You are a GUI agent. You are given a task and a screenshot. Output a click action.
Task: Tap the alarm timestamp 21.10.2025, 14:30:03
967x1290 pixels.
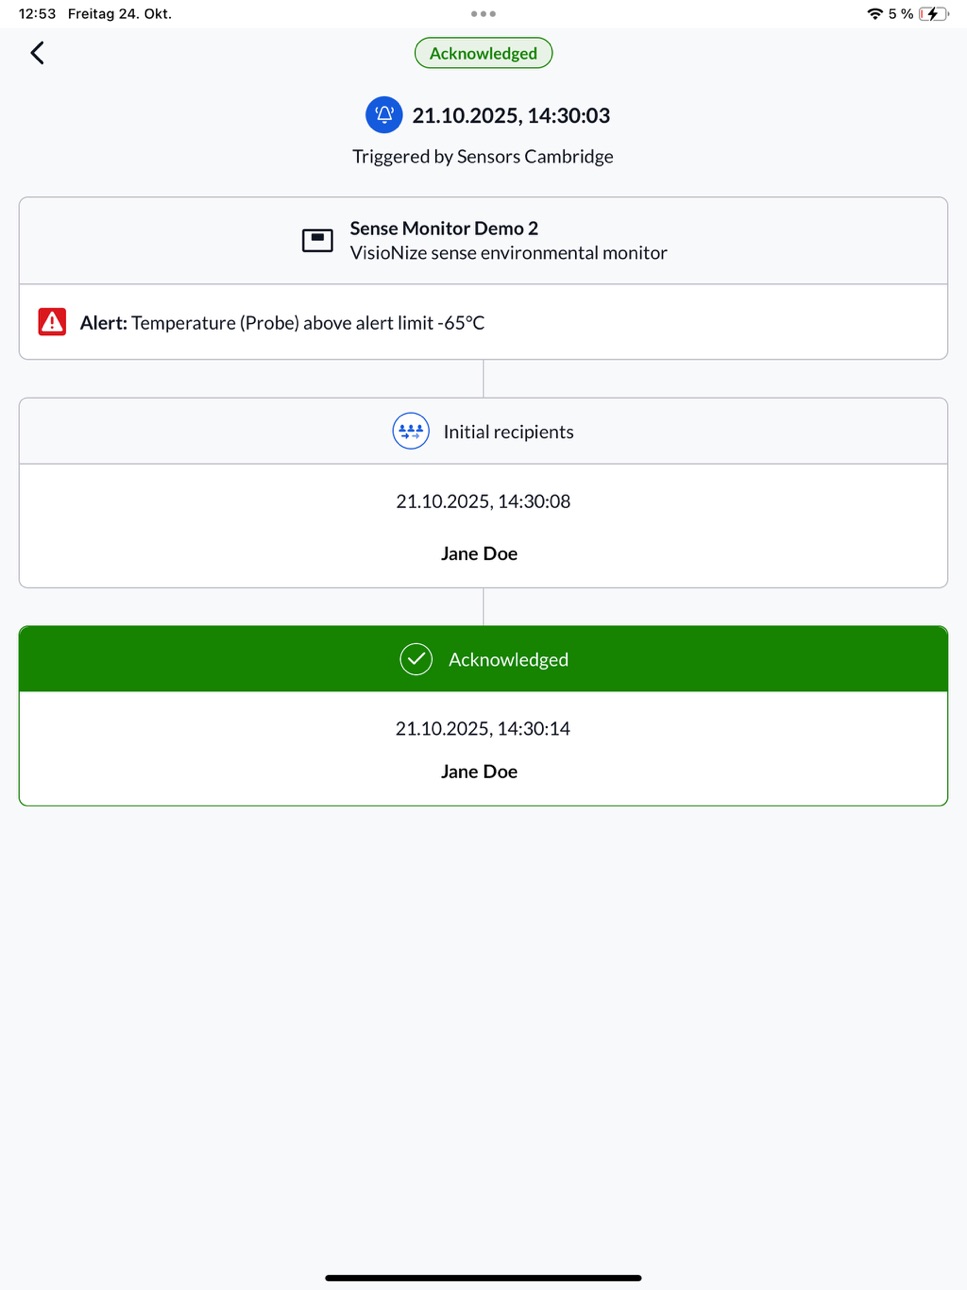pos(511,115)
